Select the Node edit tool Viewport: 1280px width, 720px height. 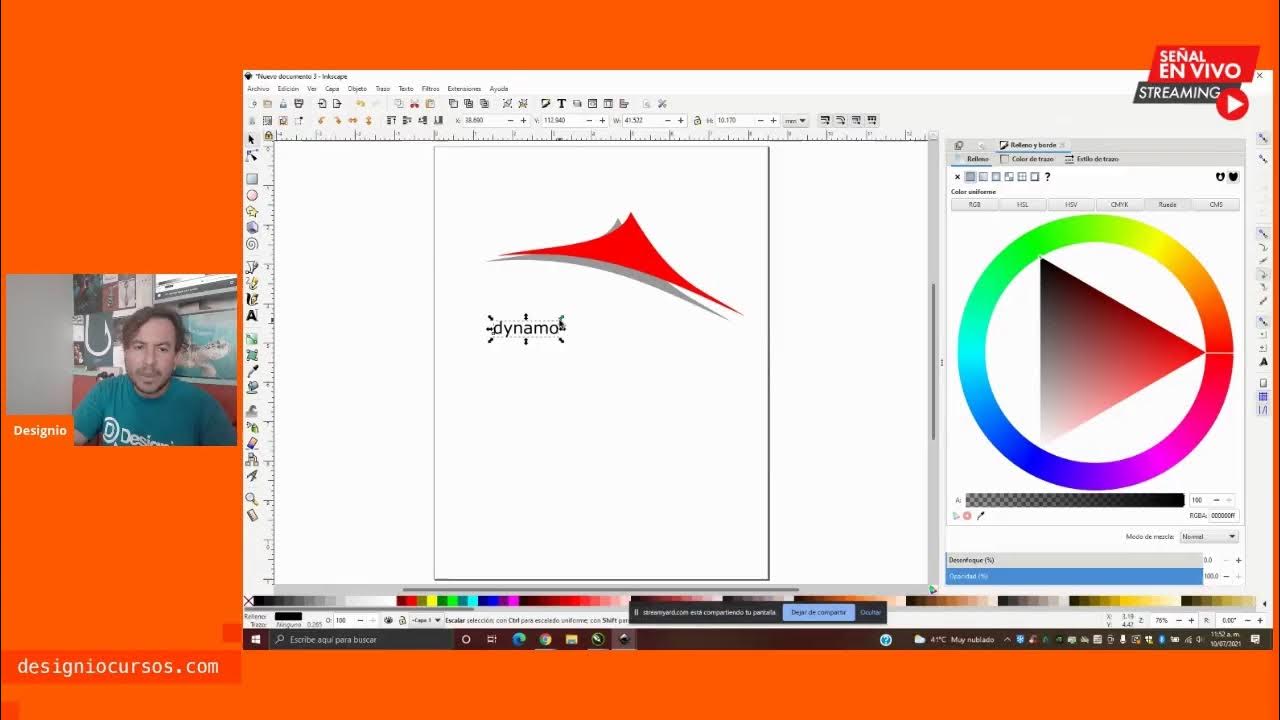(252, 155)
